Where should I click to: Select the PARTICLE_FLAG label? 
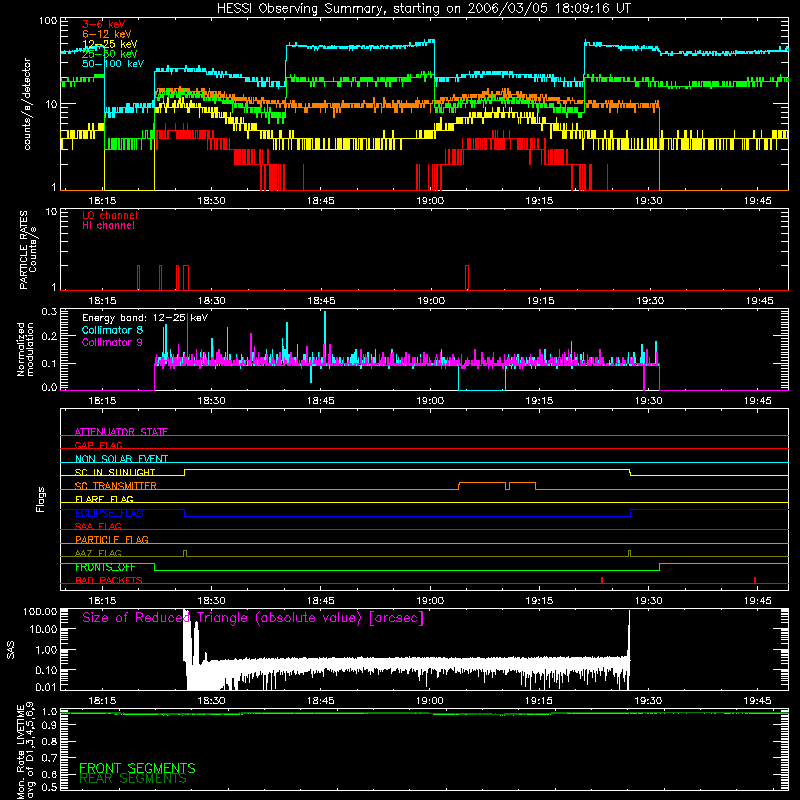pos(112,539)
